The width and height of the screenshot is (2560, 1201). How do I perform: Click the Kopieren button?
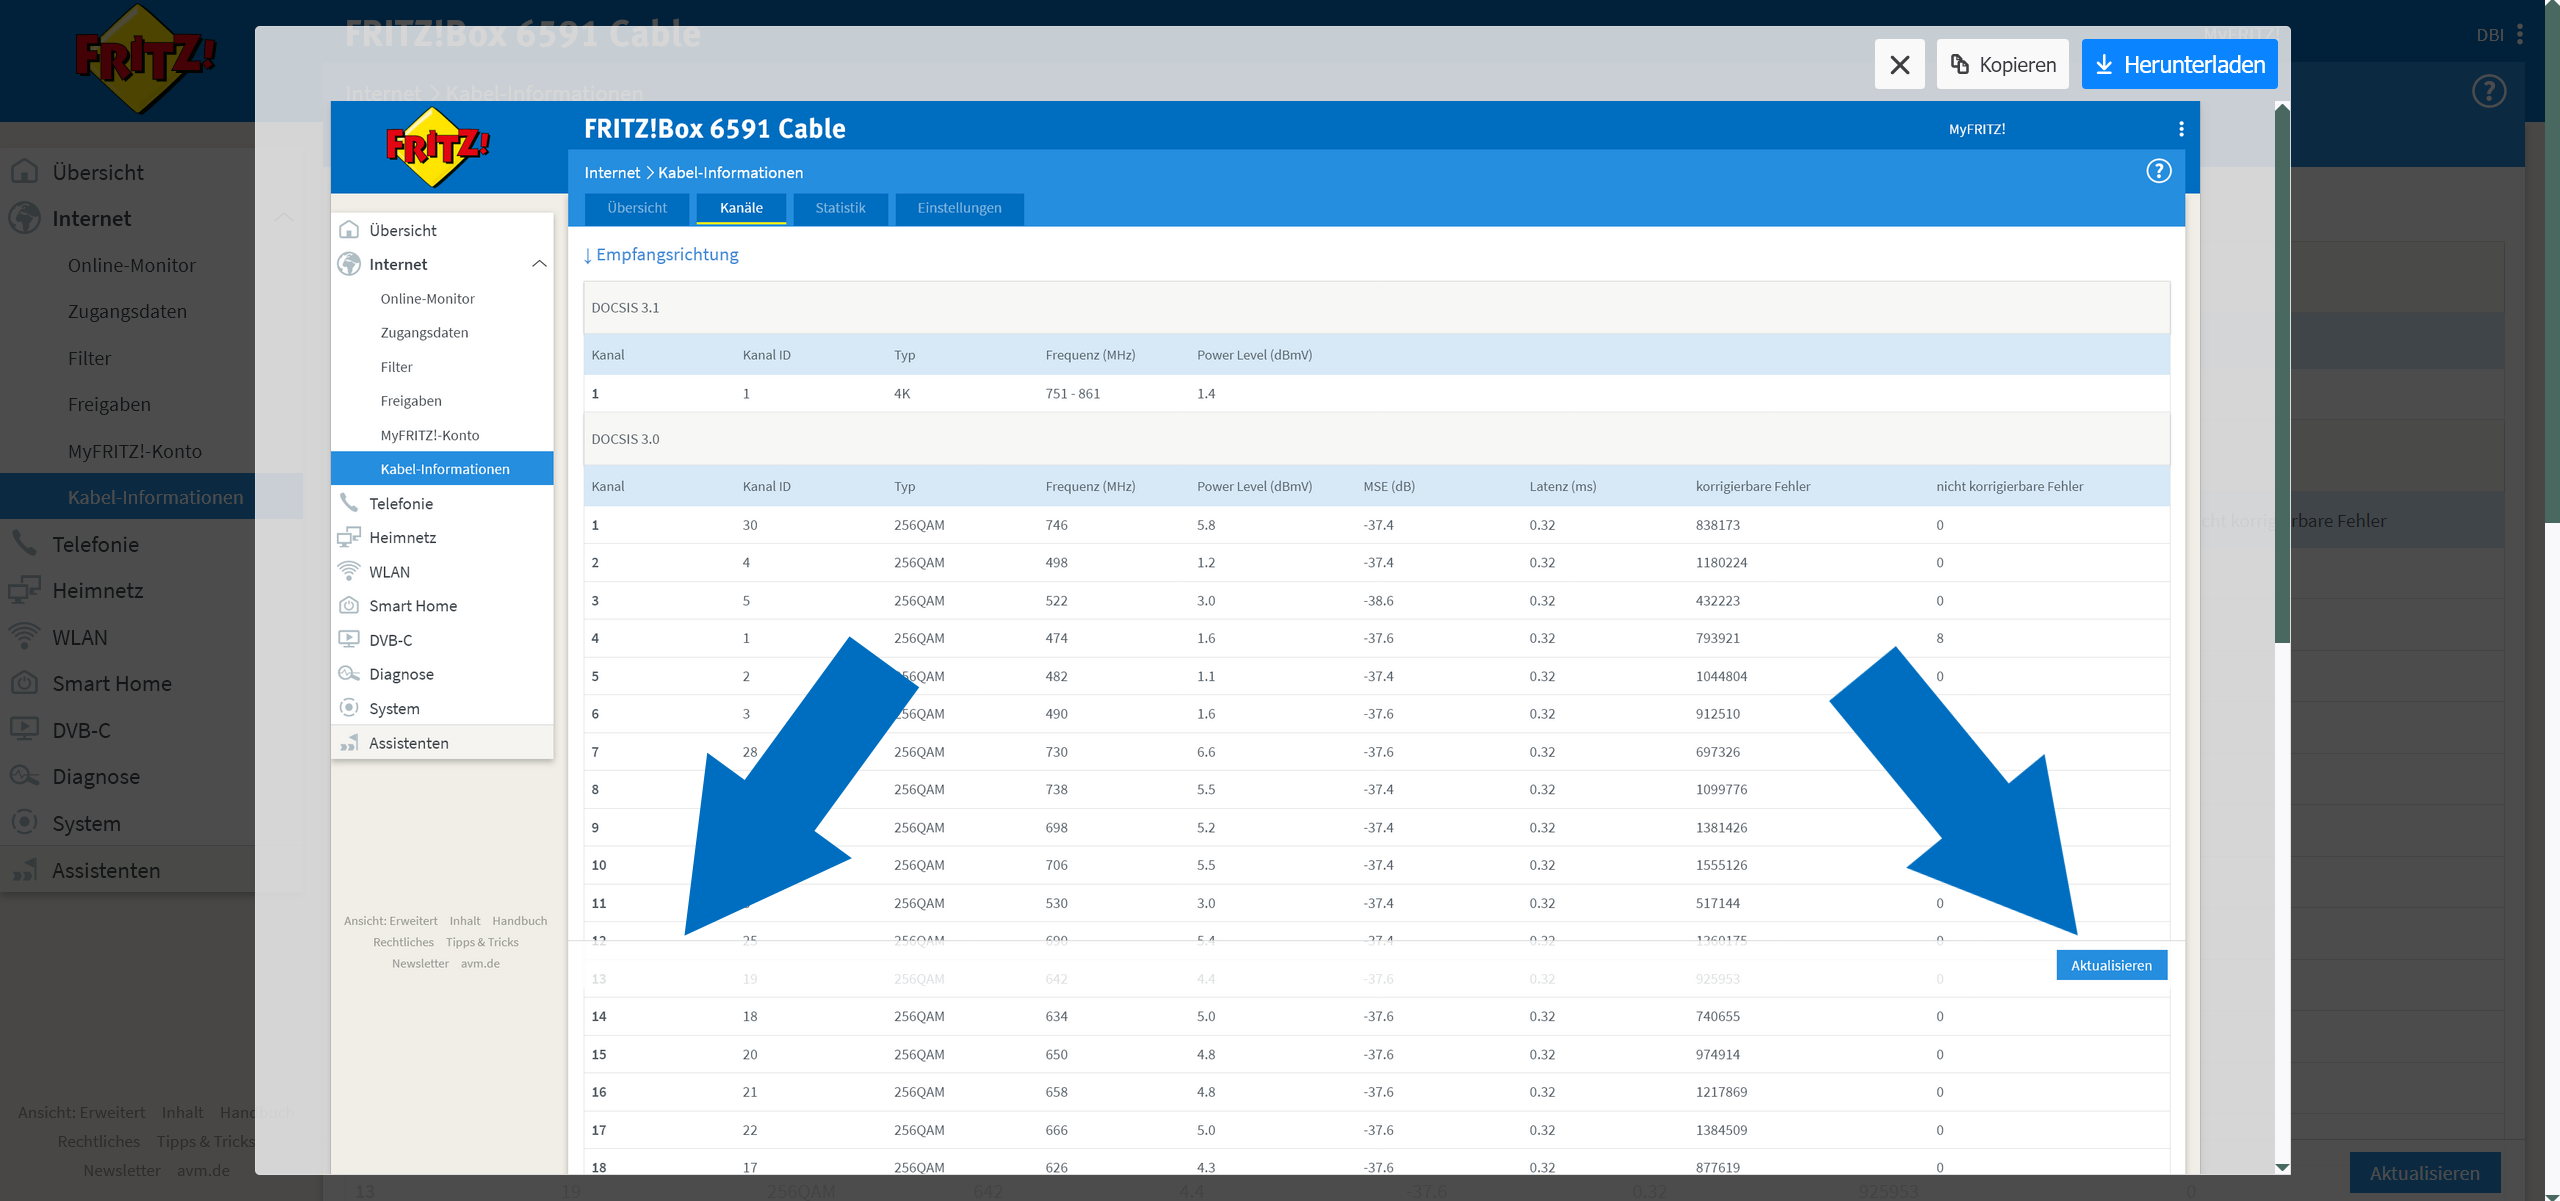tap(2002, 64)
